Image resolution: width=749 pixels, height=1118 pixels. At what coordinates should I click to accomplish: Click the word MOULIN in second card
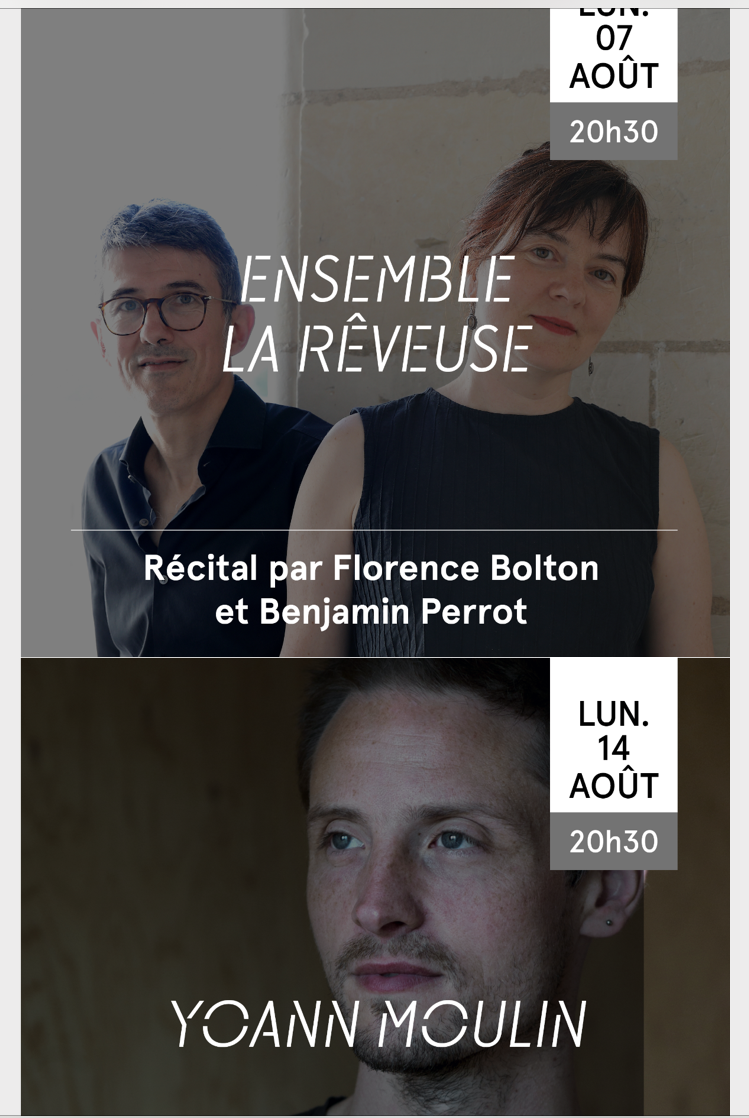click(482, 1024)
